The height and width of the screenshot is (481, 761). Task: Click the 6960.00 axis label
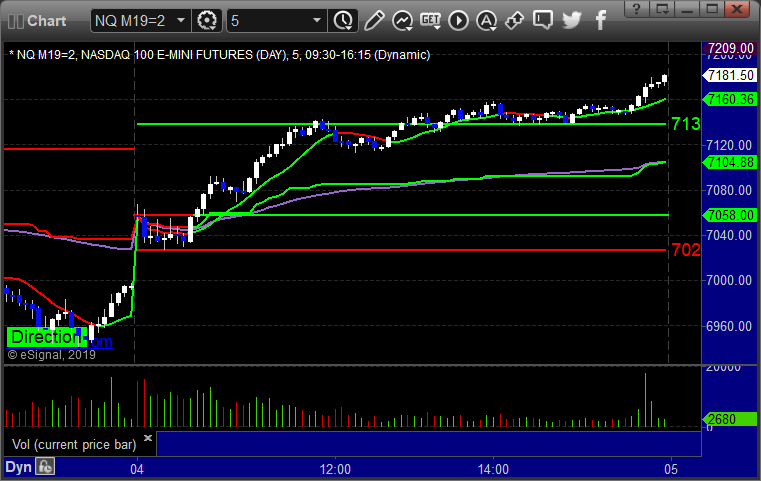tap(728, 326)
